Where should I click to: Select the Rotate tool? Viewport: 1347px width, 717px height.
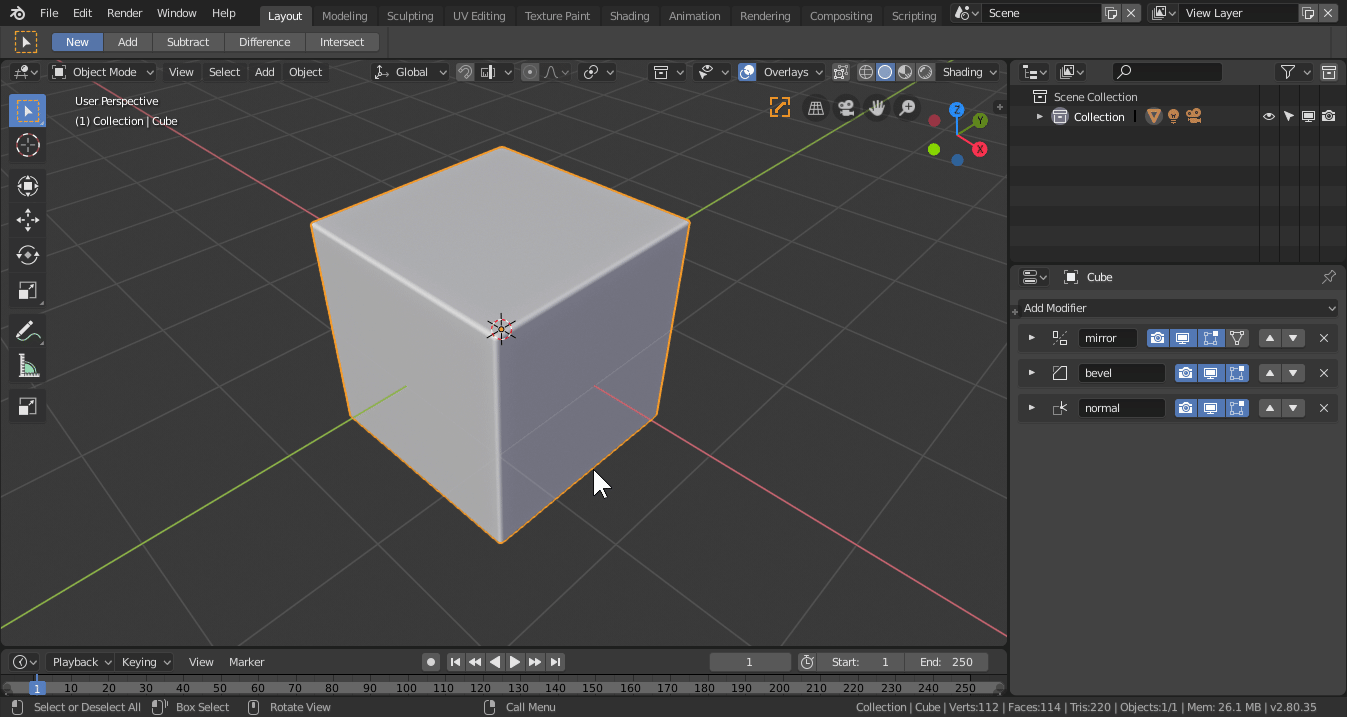tap(28, 255)
